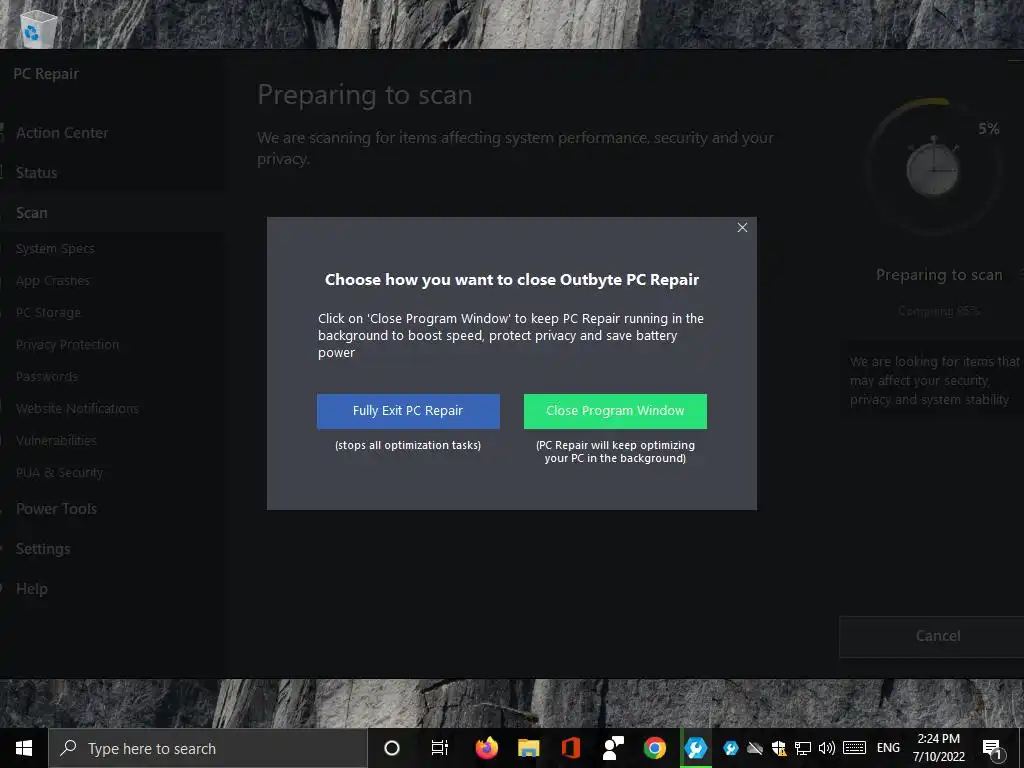
Task: Open Settings in the sidebar
Action: point(43,549)
